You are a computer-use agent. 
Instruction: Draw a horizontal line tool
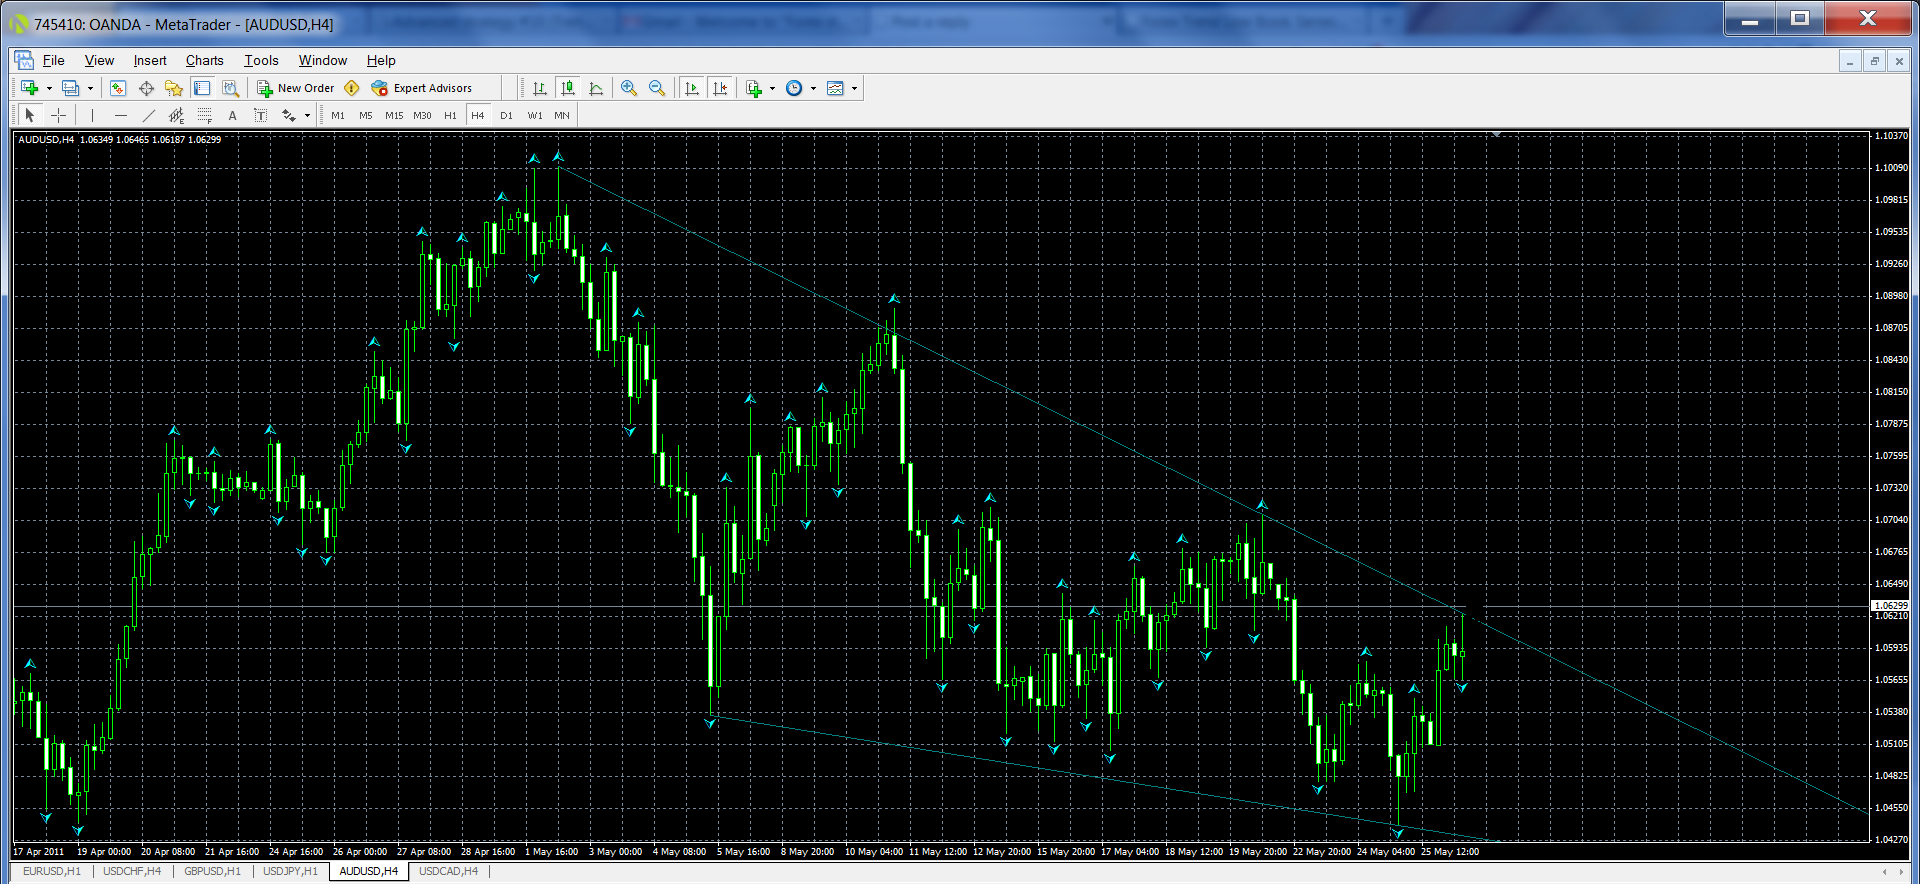point(120,115)
